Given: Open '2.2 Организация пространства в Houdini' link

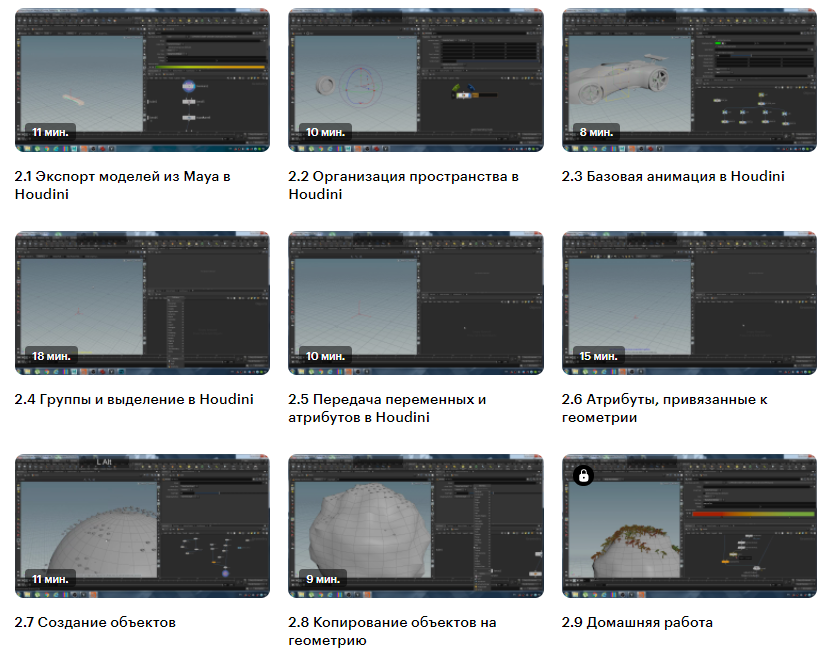Looking at the screenshot, I should click(403, 185).
